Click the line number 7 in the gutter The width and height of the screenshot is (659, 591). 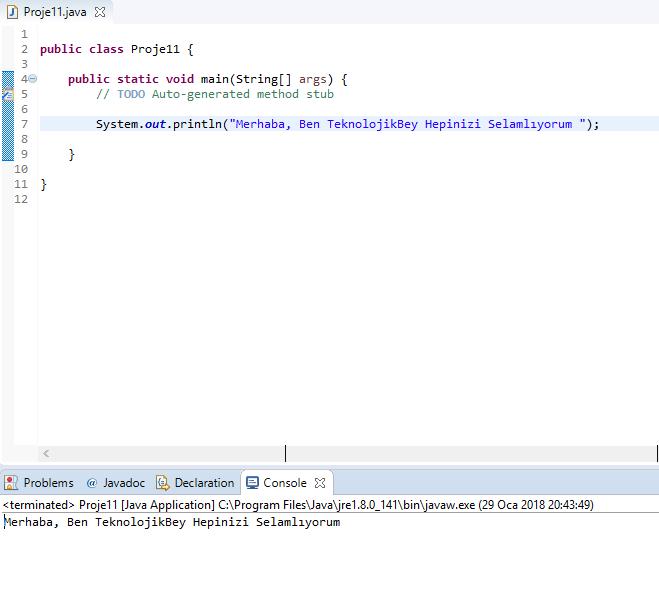tap(23, 124)
